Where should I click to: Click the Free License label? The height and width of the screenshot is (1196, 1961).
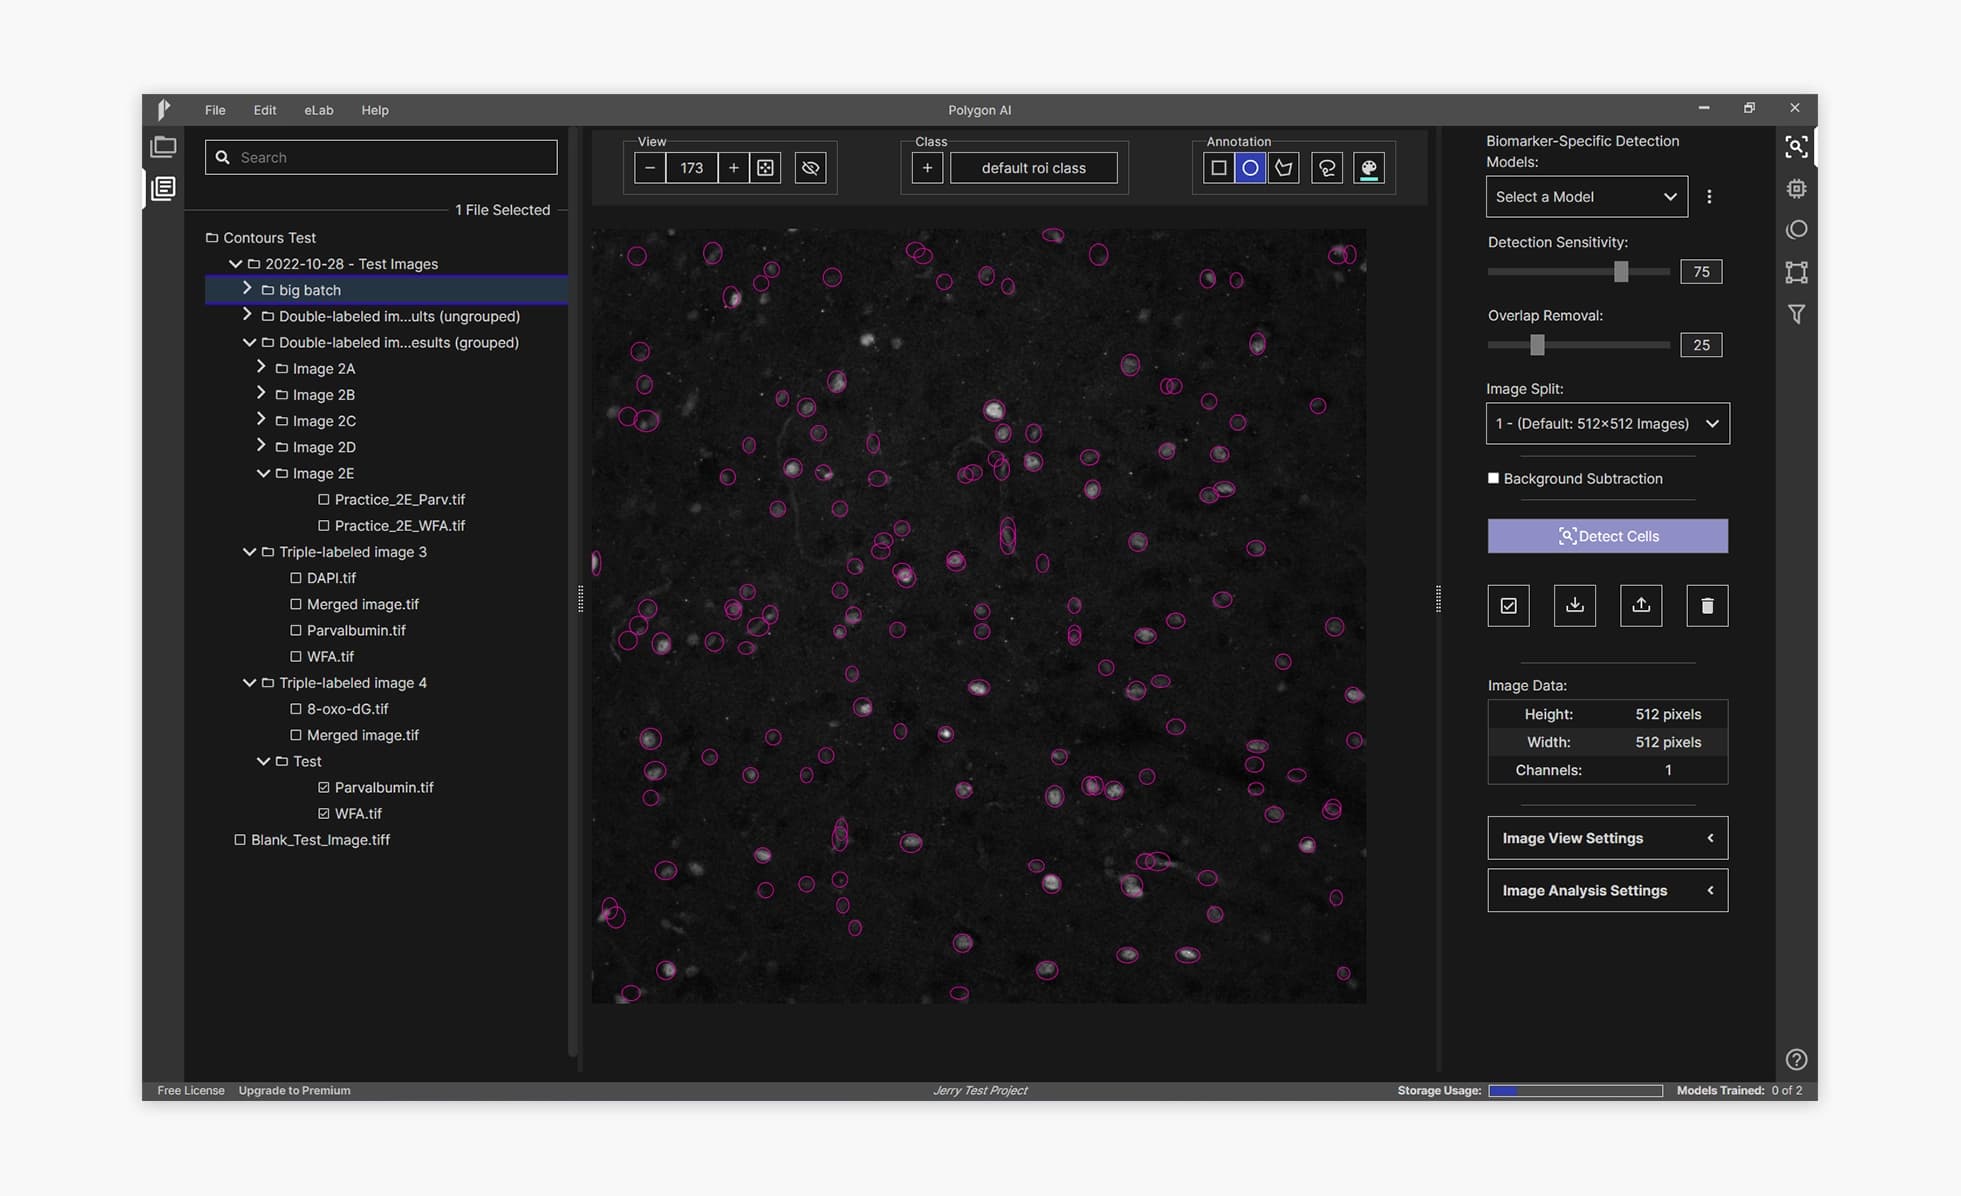click(191, 1091)
